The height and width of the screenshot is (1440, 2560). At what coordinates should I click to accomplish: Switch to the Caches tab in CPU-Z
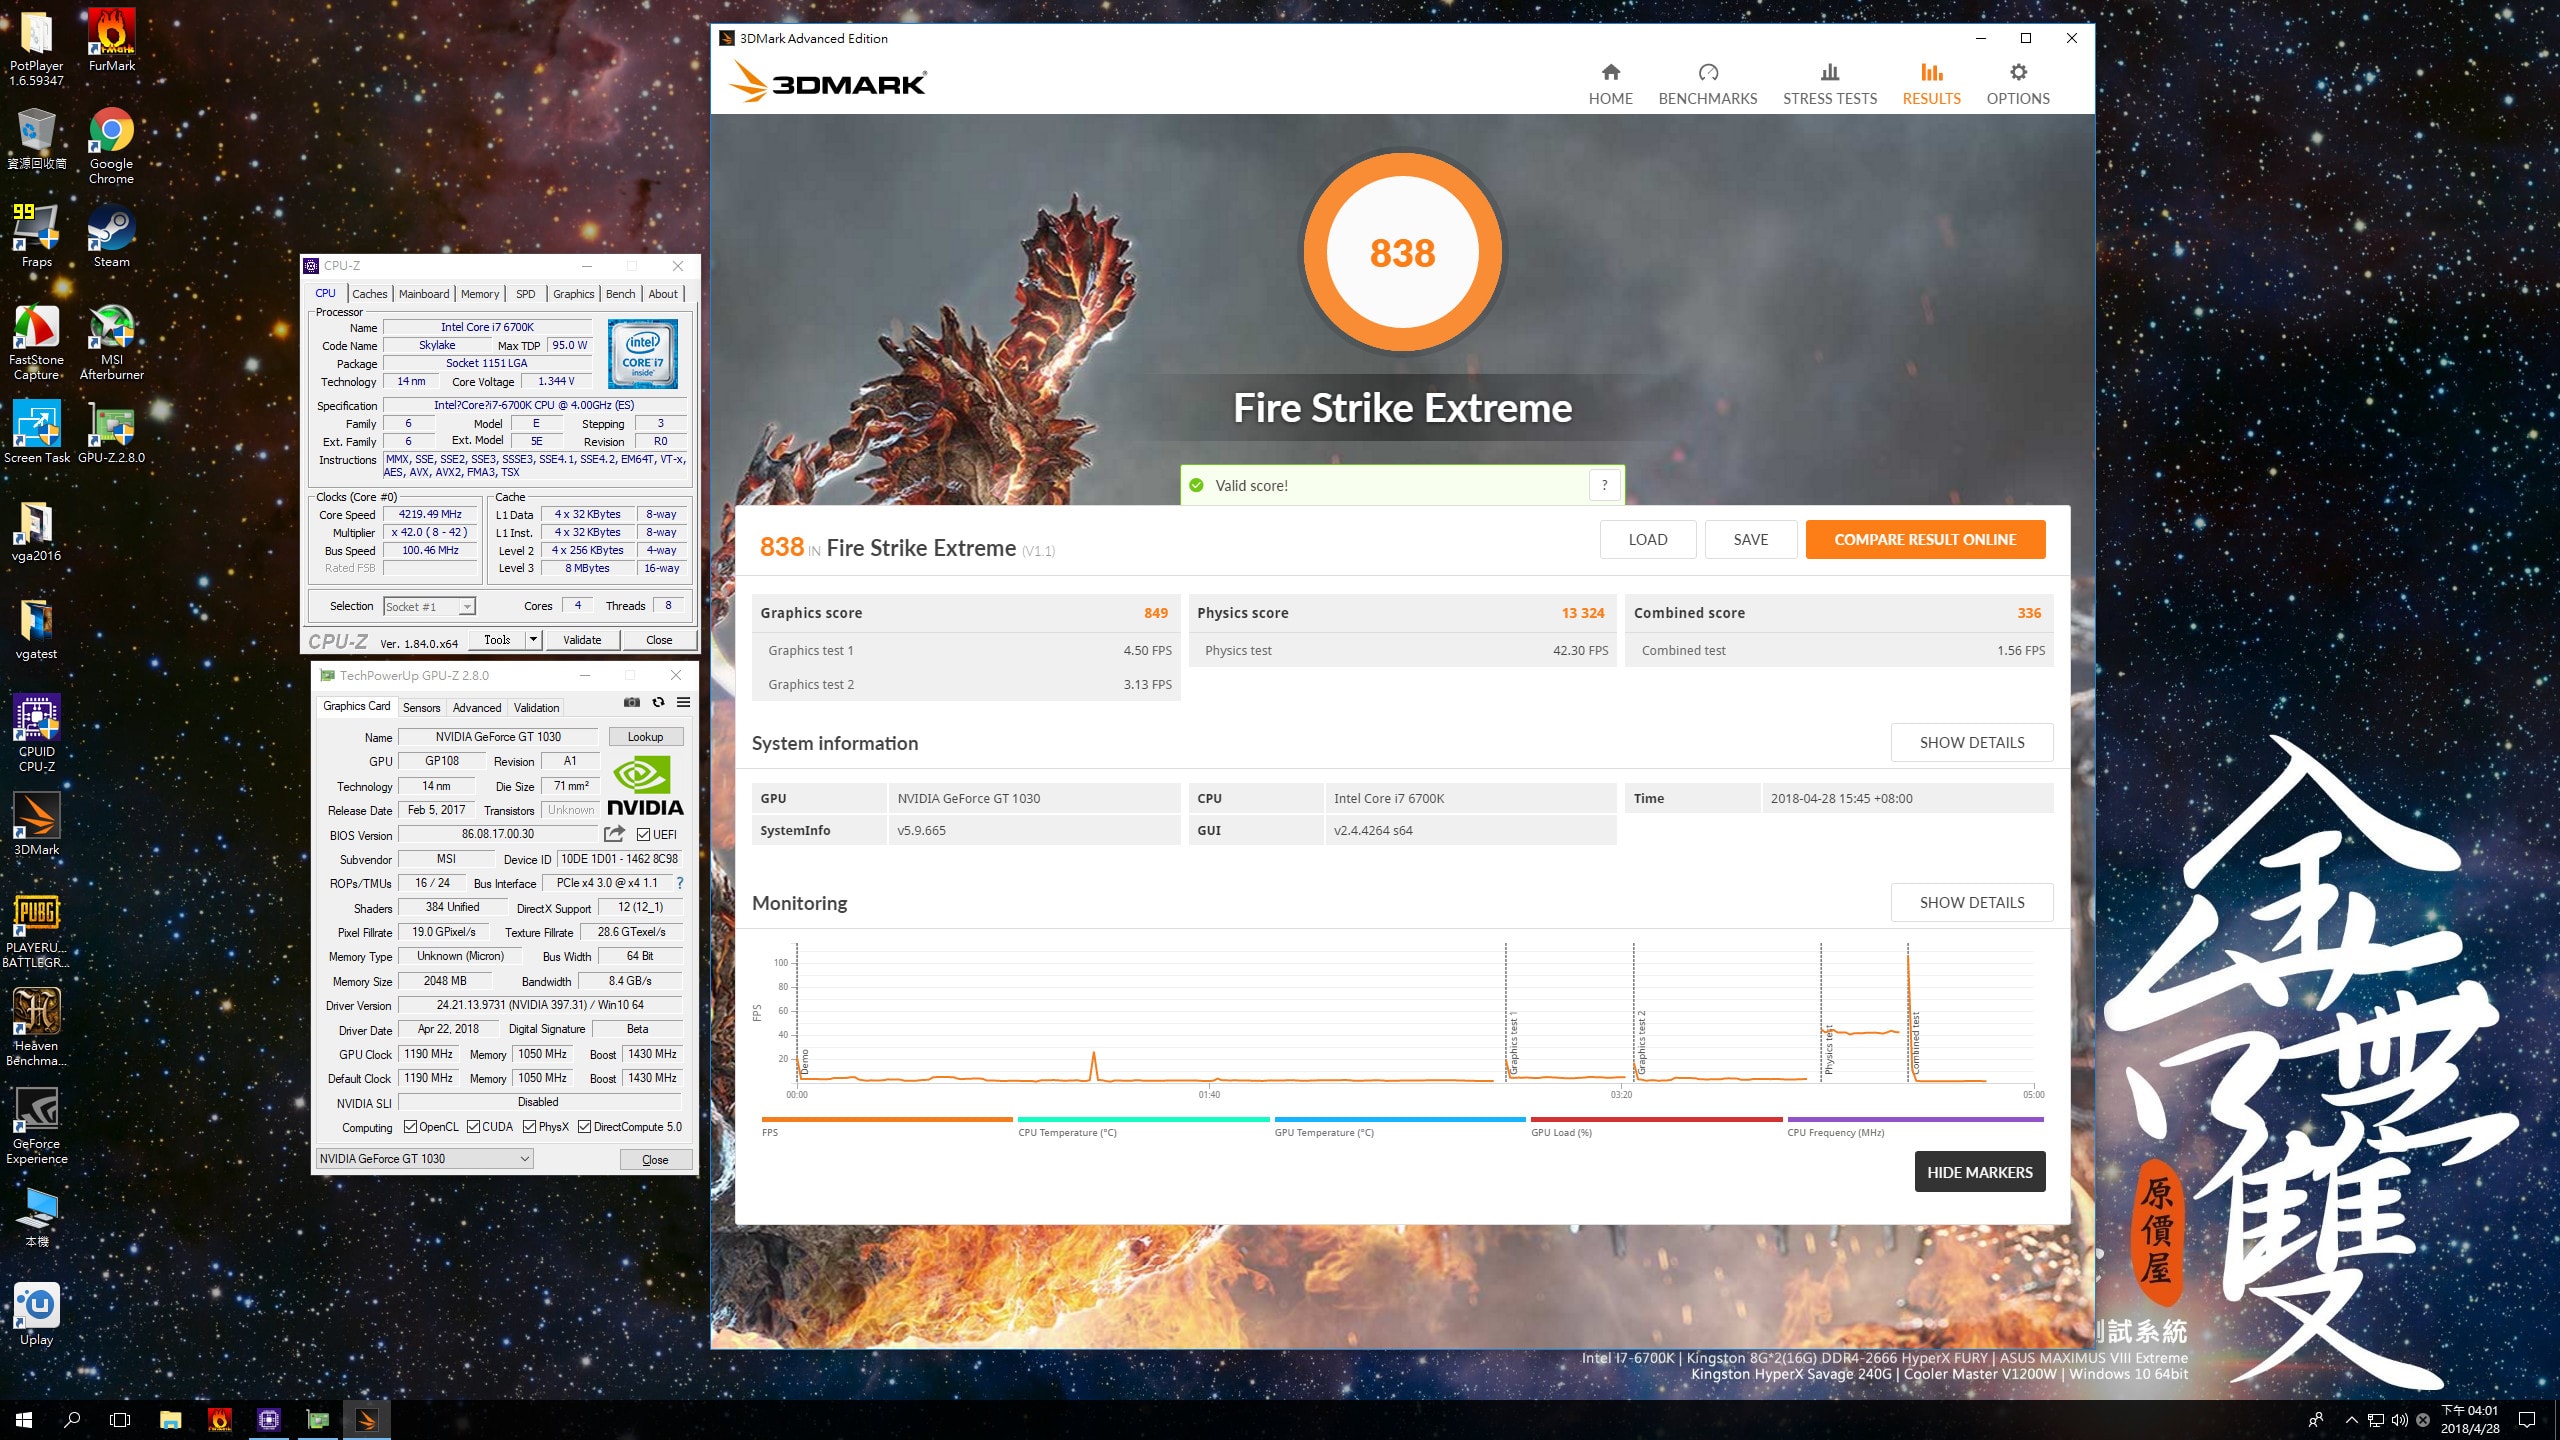pos(369,294)
